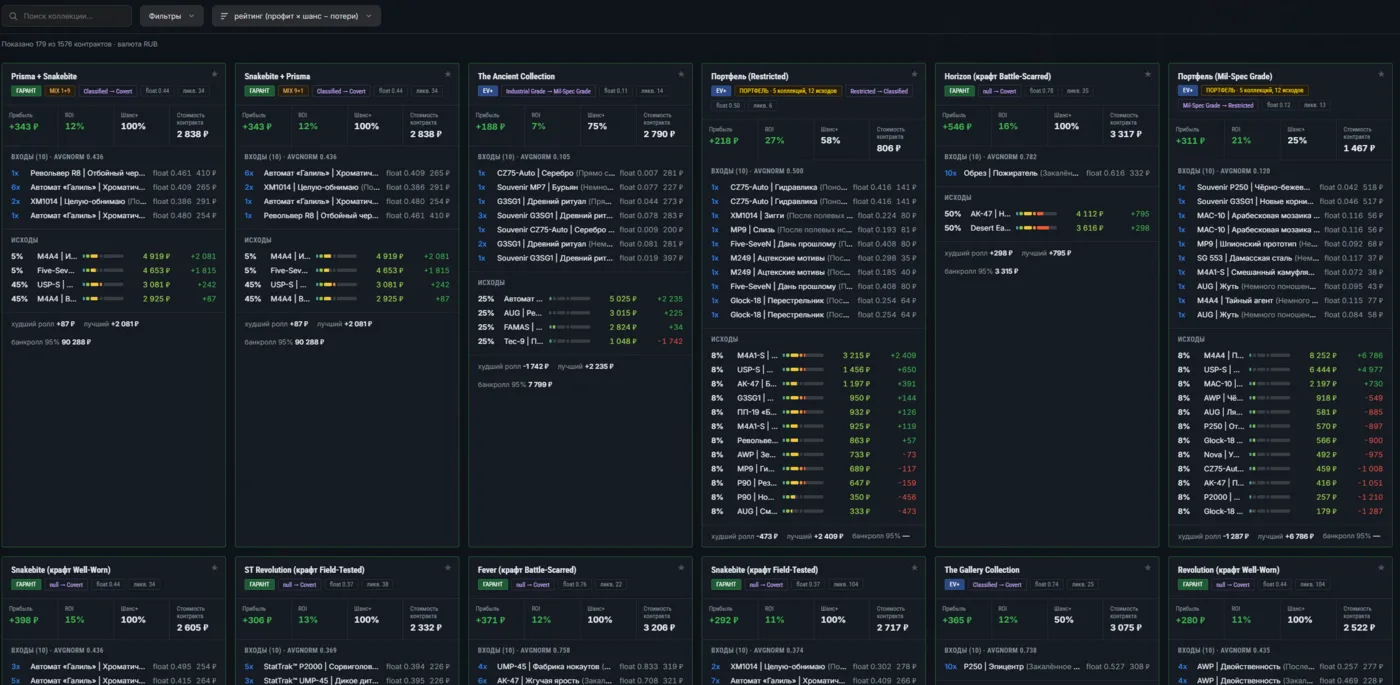Viewport: 1400px width, 685px height.
Task: Star the Prisma + Snakebite contract card
Action: click(214, 74)
